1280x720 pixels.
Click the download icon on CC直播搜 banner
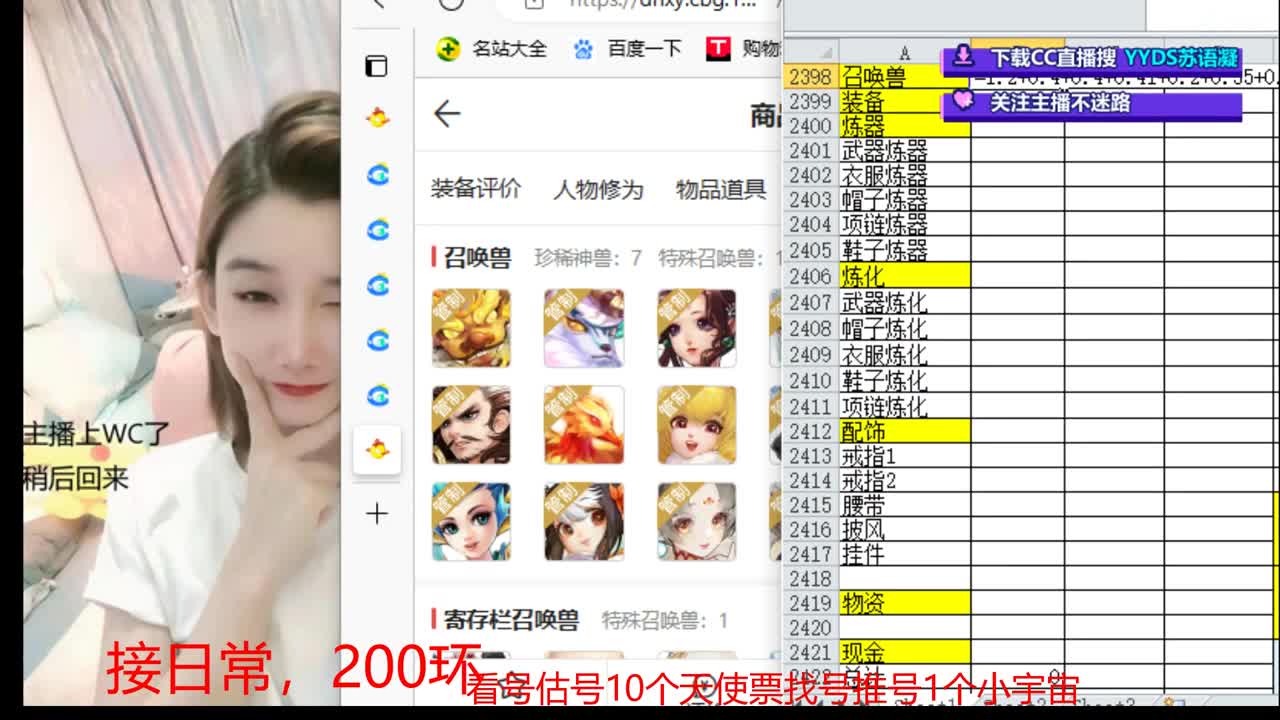click(x=964, y=59)
